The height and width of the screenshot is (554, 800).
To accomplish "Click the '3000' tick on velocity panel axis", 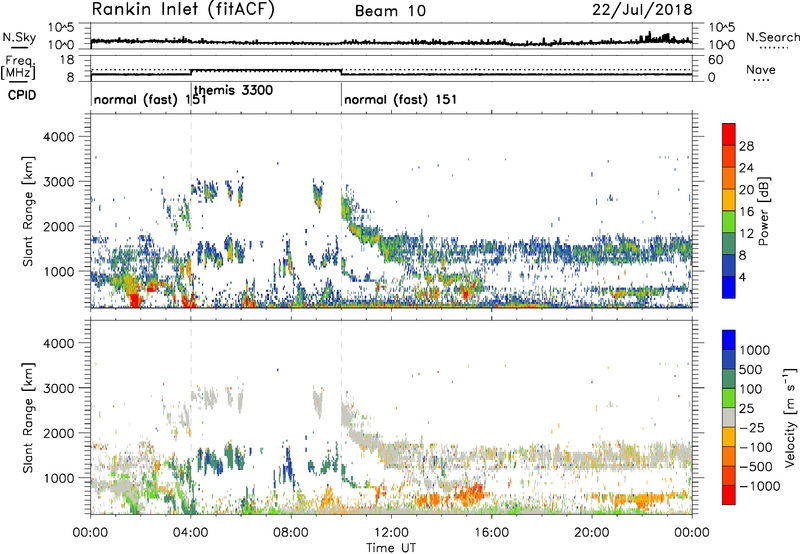I will (58, 388).
